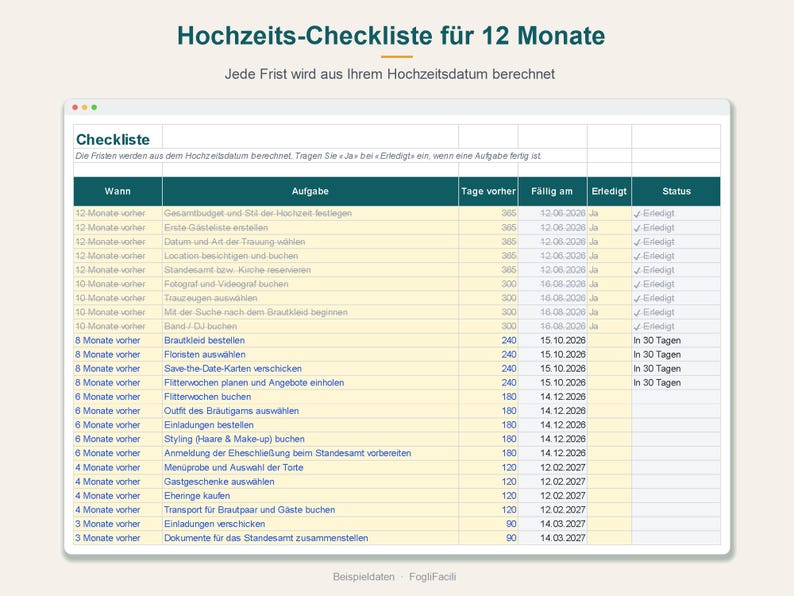Click the Erledigt input cell for Eheringe kaufen
Screen dimensions: 794x596
609,496
